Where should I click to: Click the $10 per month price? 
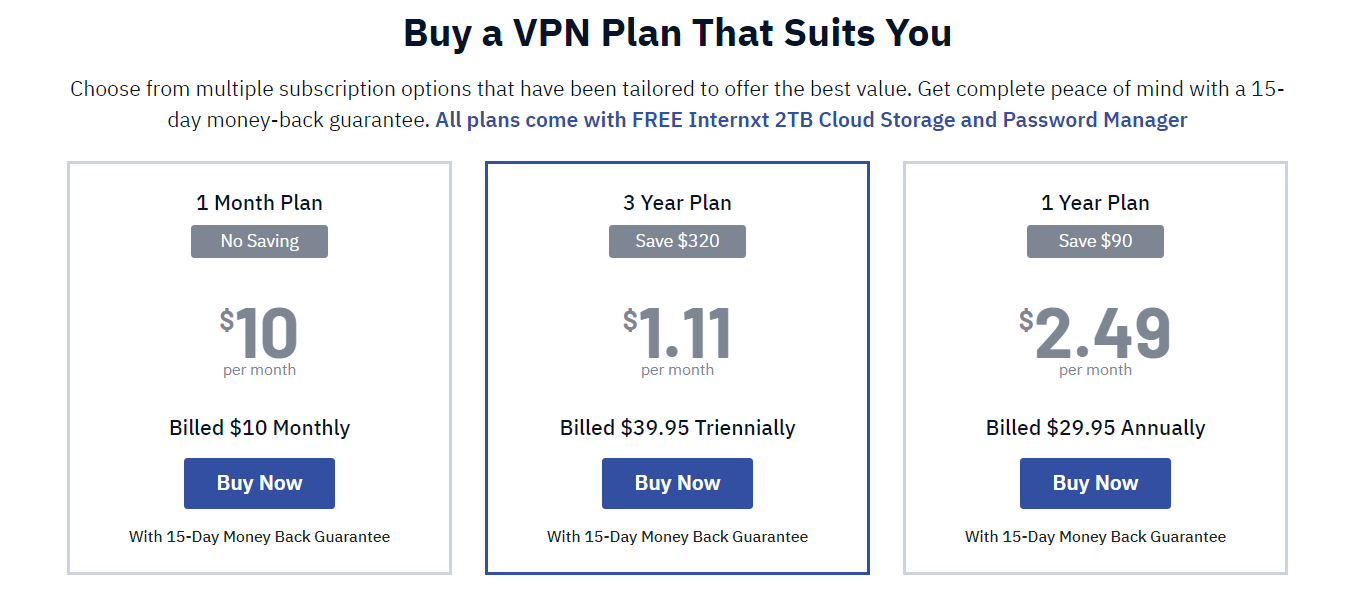coord(259,341)
